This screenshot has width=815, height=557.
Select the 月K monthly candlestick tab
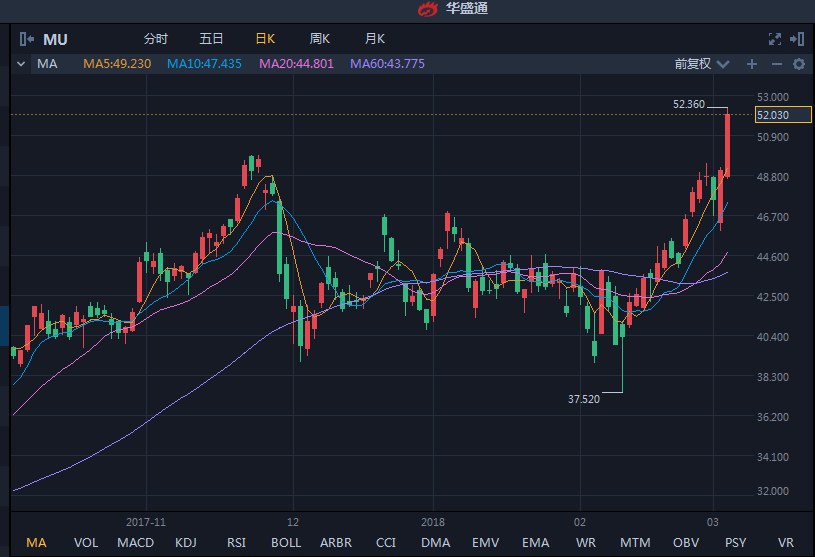[375, 39]
